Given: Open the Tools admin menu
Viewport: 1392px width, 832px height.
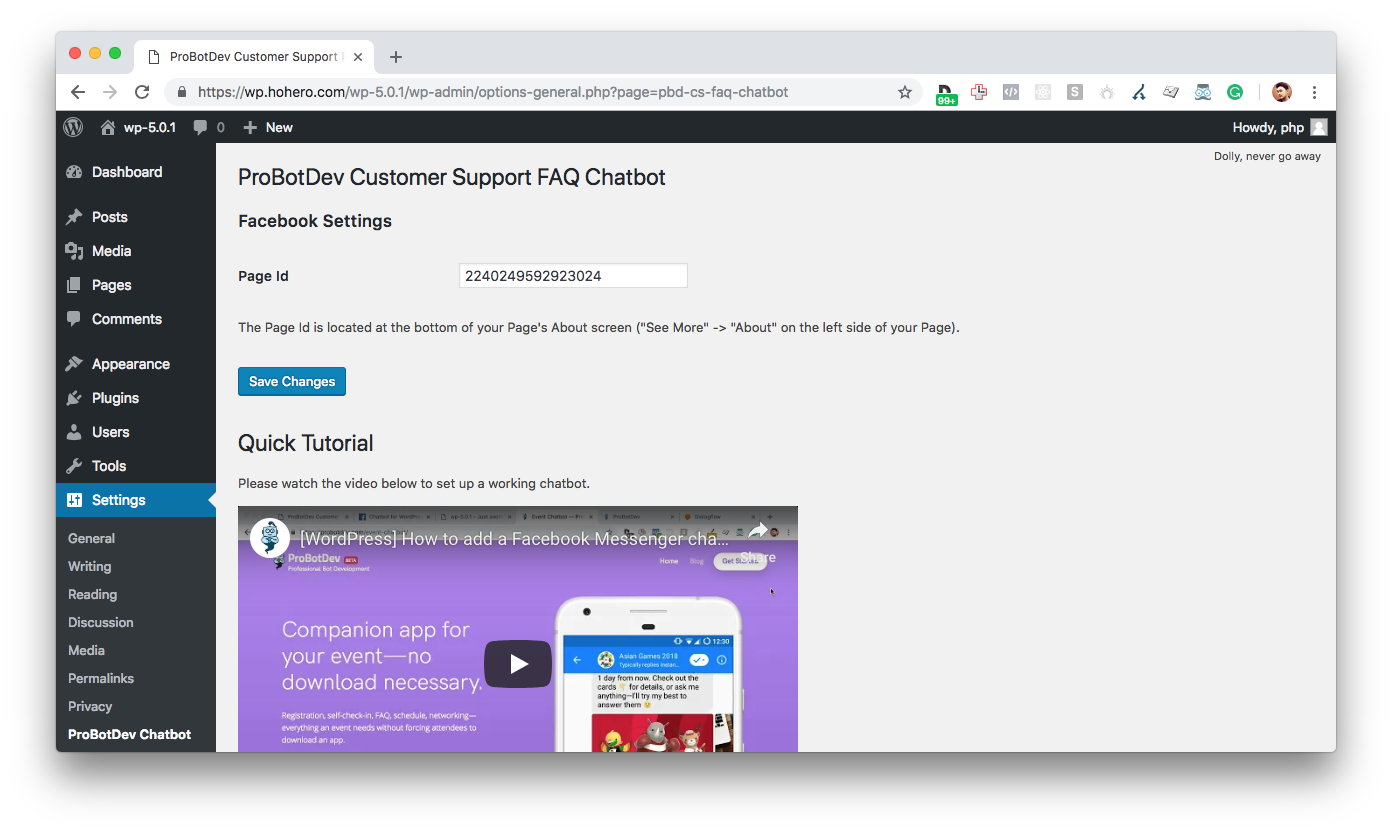Looking at the screenshot, I should pyautogui.click(x=136, y=466).
